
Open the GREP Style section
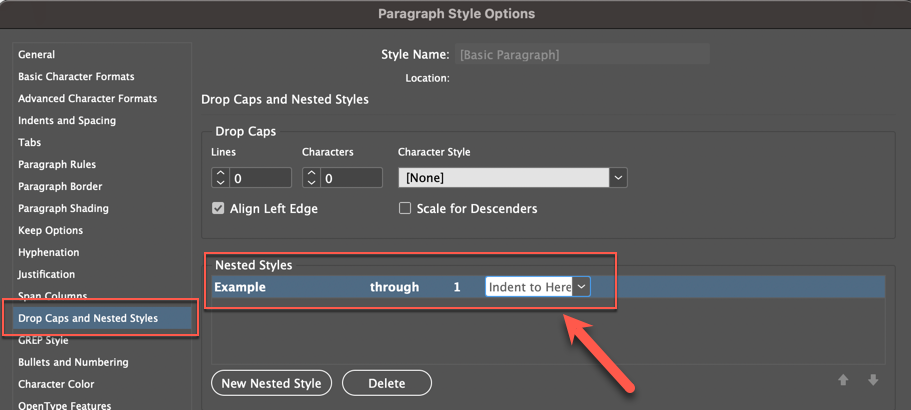pos(45,341)
